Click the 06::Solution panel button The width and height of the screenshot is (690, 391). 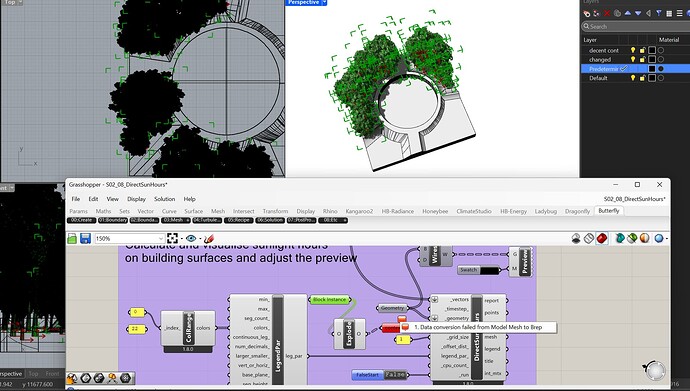[270, 220]
